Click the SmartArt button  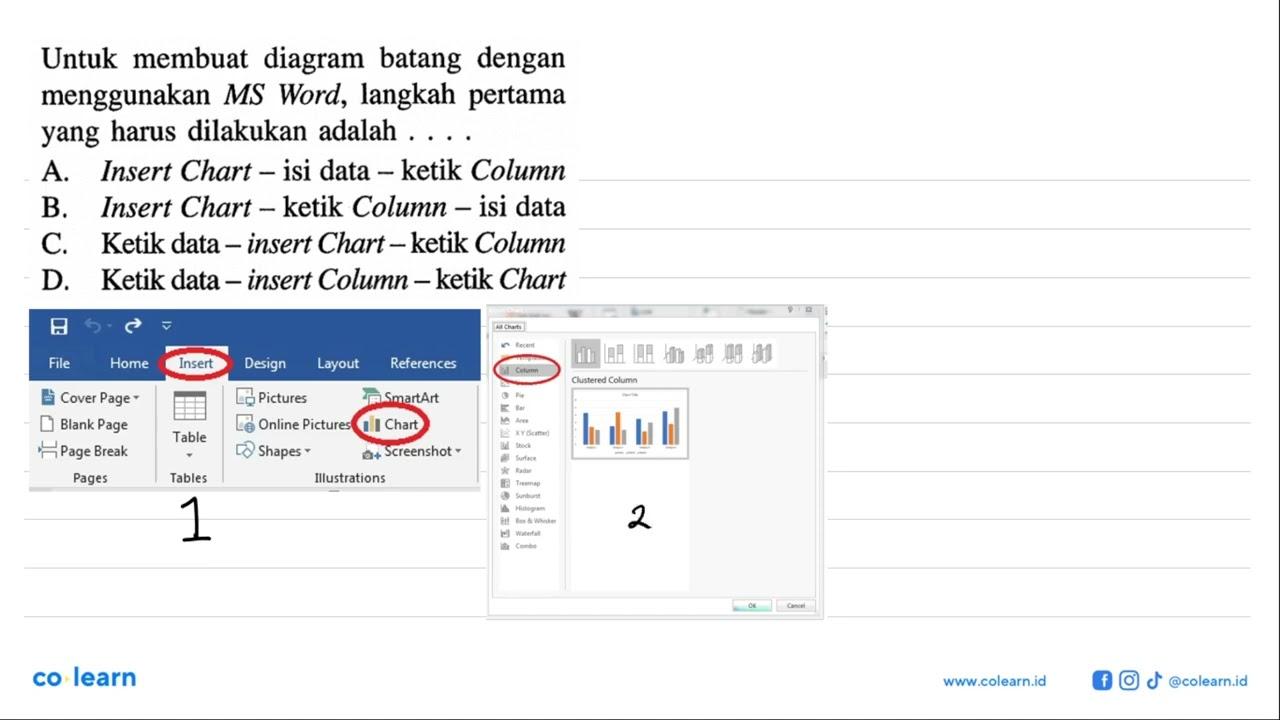click(401, 397)
